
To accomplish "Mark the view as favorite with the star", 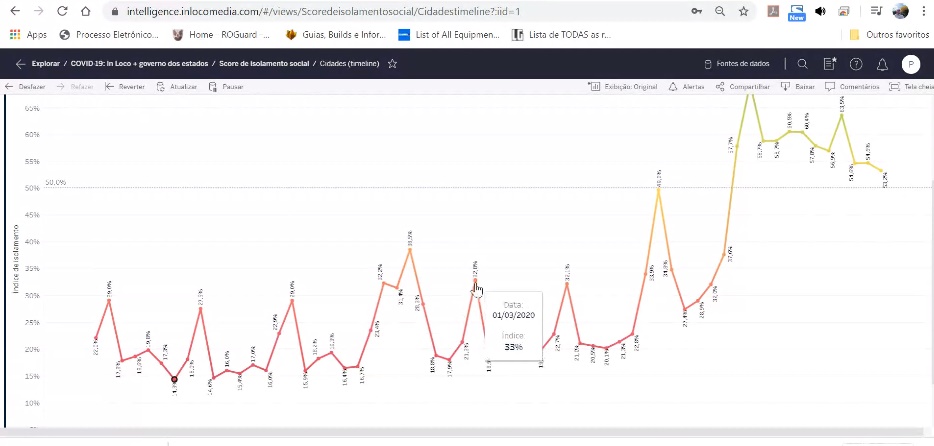I will point(392,64).
